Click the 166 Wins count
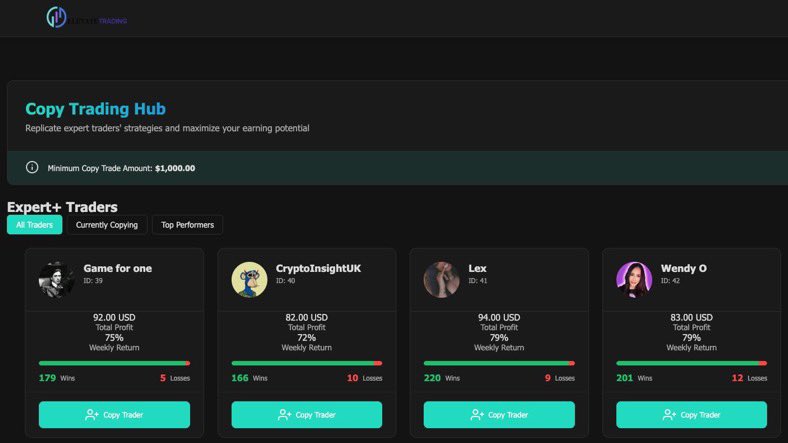 (249, 378)
